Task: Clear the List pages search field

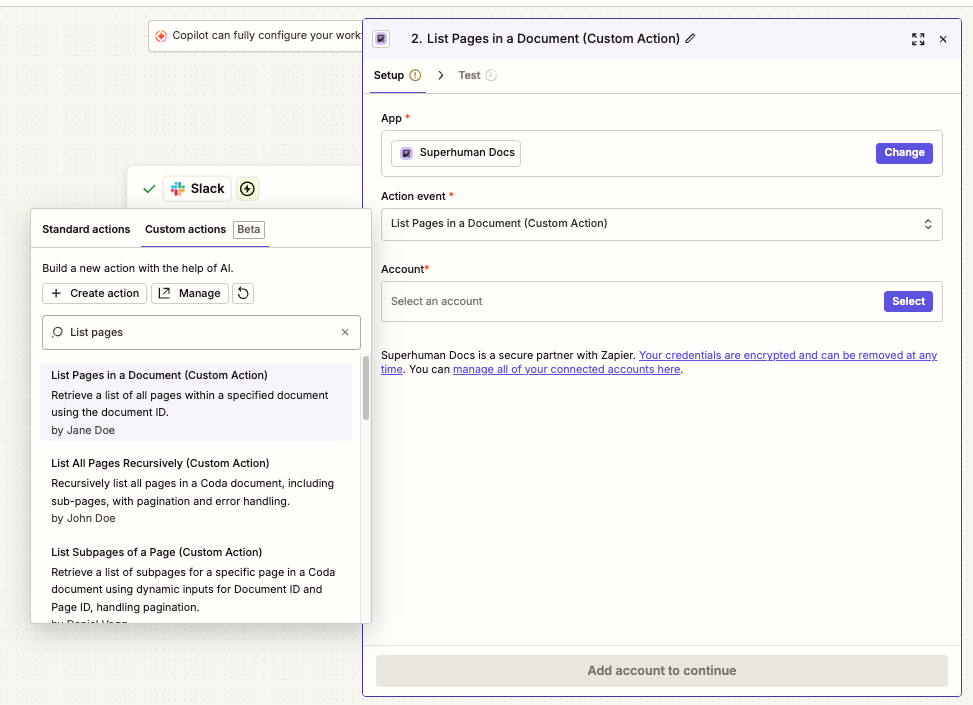Action: pyautogui.click(x=345, y=332)
